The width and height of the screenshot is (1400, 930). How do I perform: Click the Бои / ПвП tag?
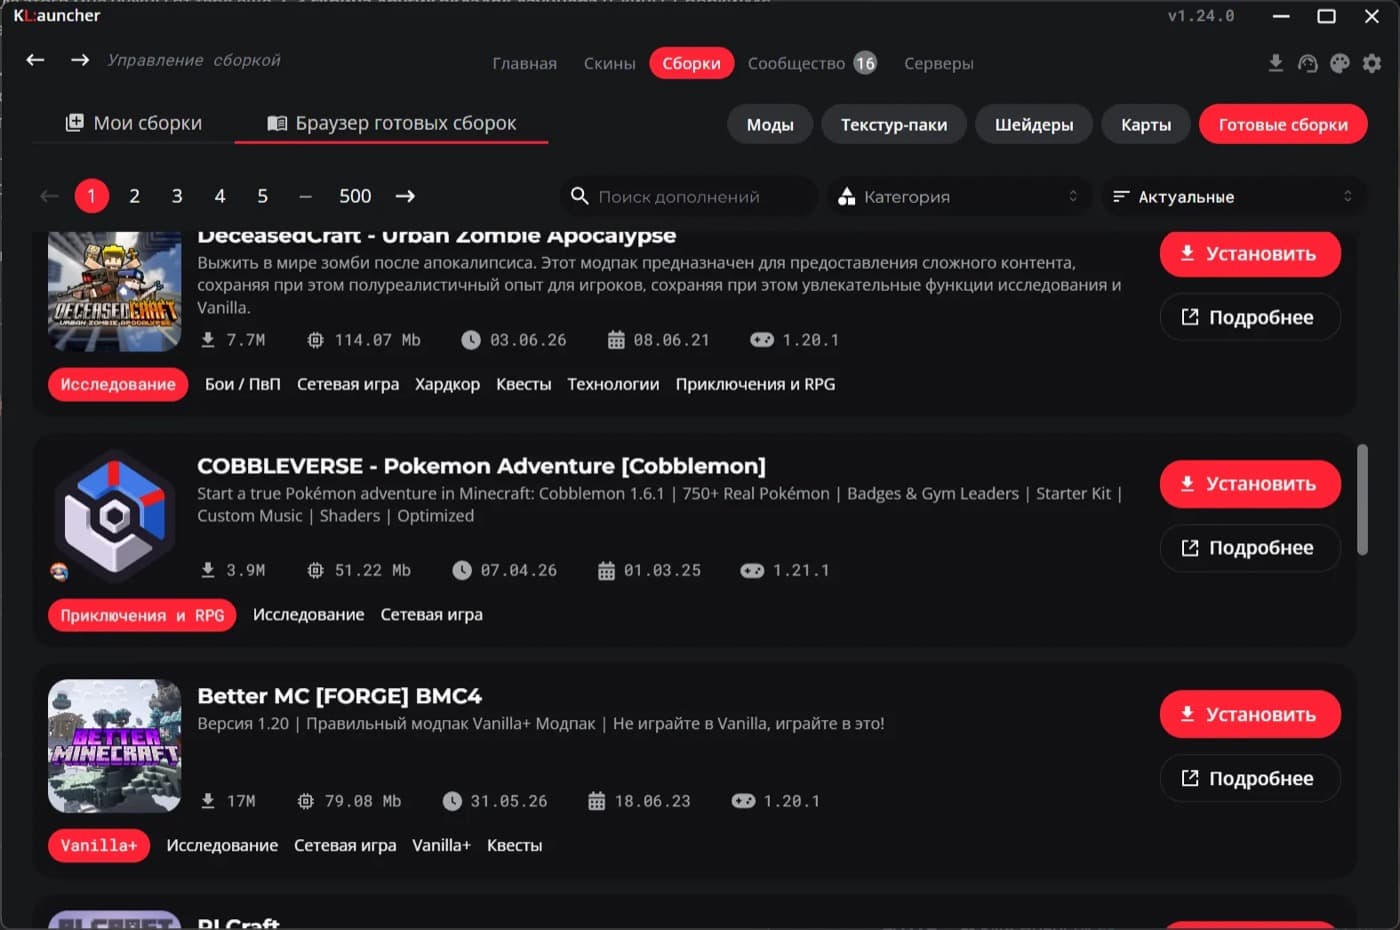tap(243, 384)
